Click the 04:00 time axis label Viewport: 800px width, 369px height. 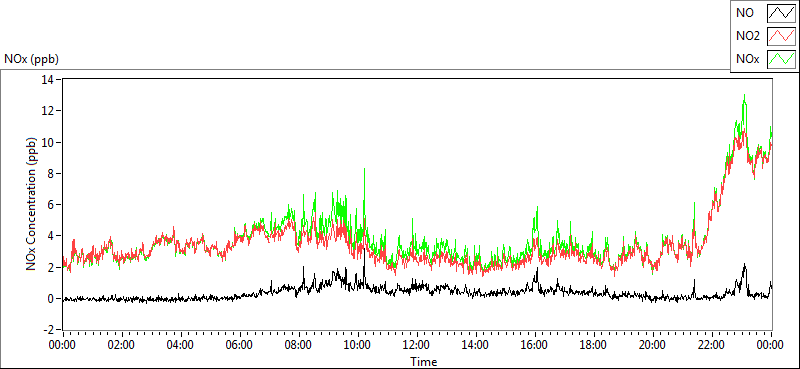coord(180,345)
